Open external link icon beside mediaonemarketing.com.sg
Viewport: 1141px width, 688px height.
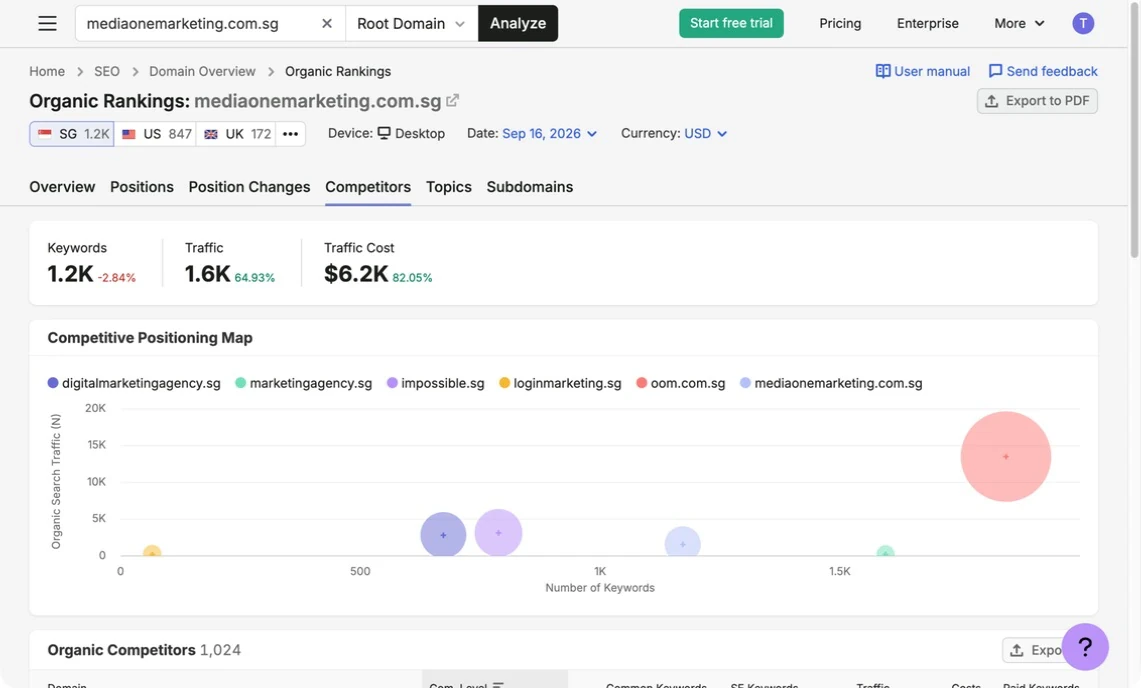(453, 100)
